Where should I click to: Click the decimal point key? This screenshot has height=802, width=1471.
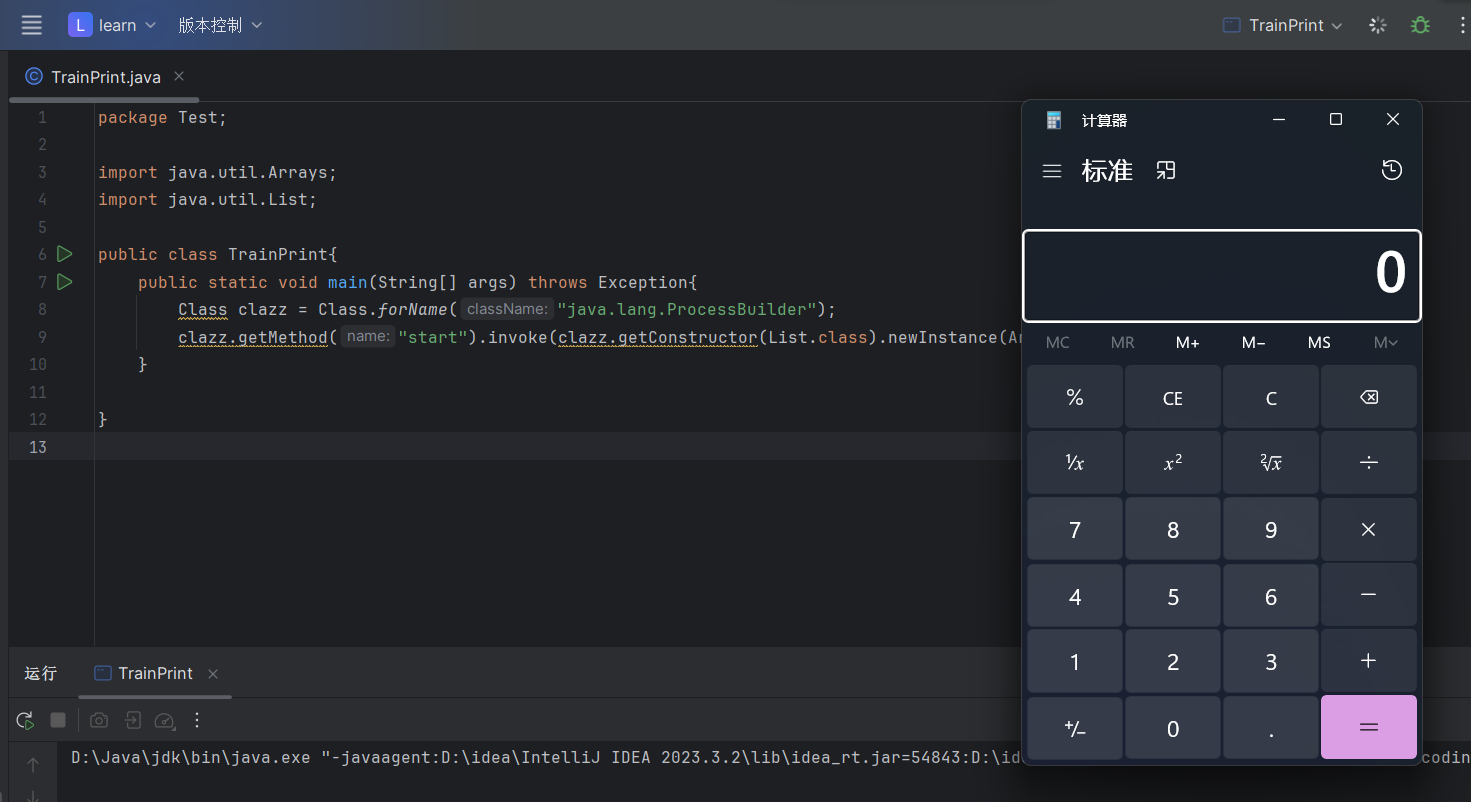(x=1271, y=728)
